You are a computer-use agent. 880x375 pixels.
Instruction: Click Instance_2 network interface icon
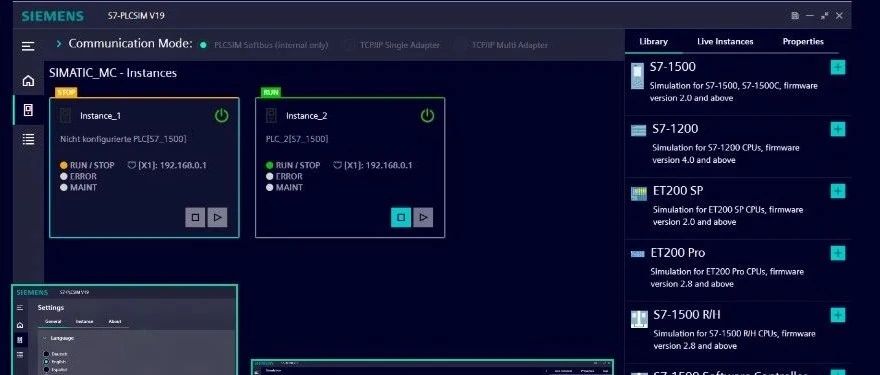(338, 165)
